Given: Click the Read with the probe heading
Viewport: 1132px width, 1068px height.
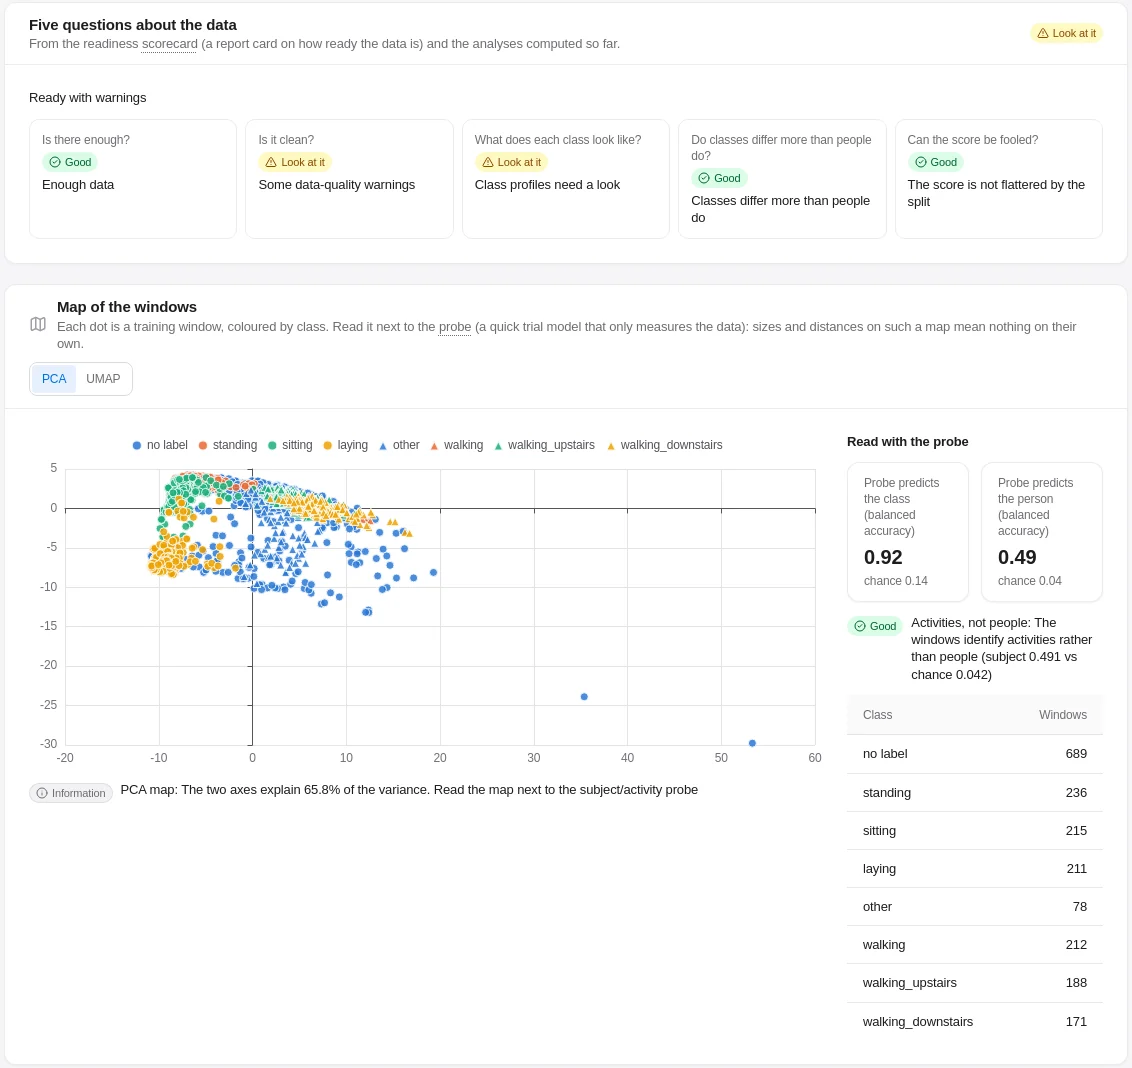Looking at the screenshot, I should 907,442.
